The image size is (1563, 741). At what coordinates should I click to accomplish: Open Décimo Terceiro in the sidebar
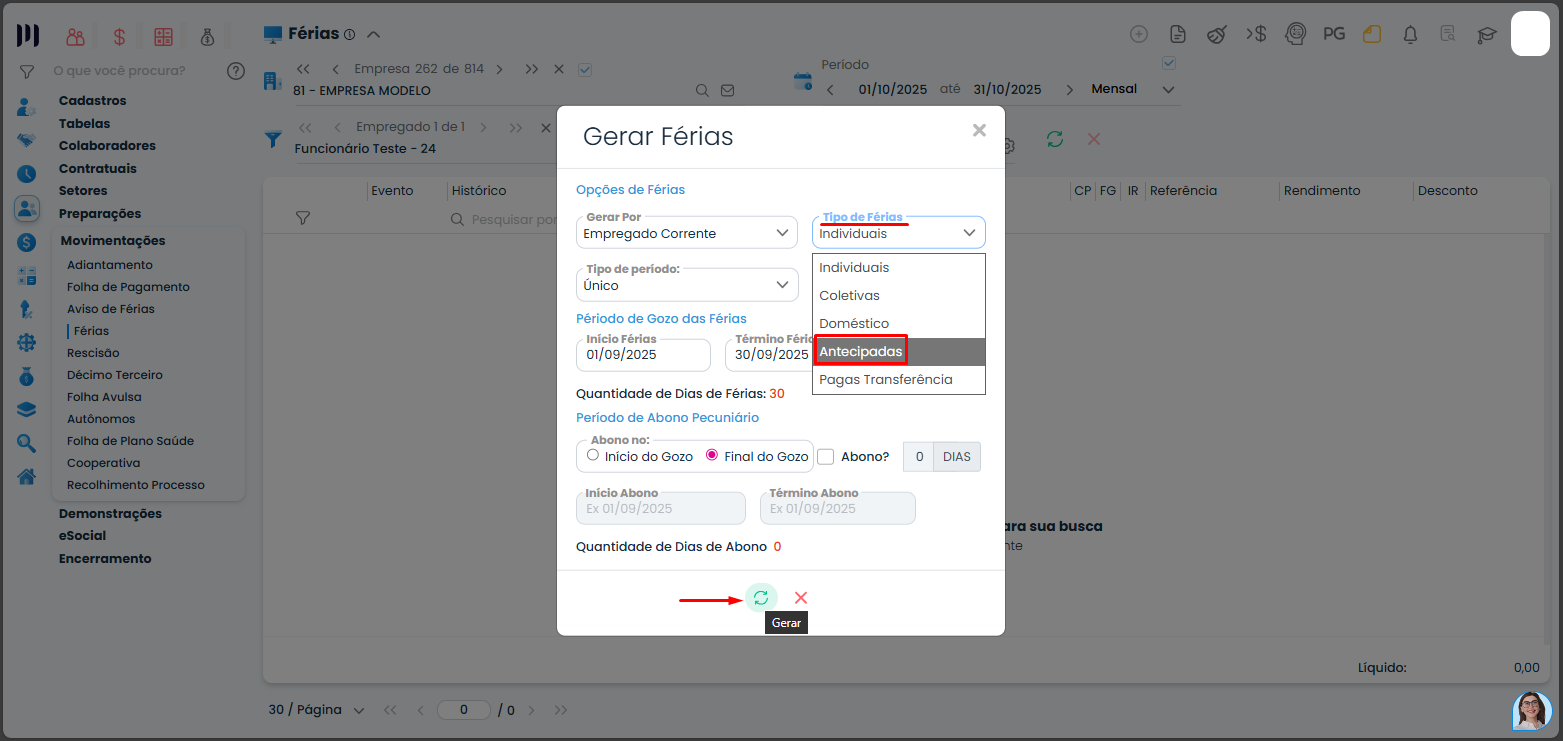pos(115,375)
